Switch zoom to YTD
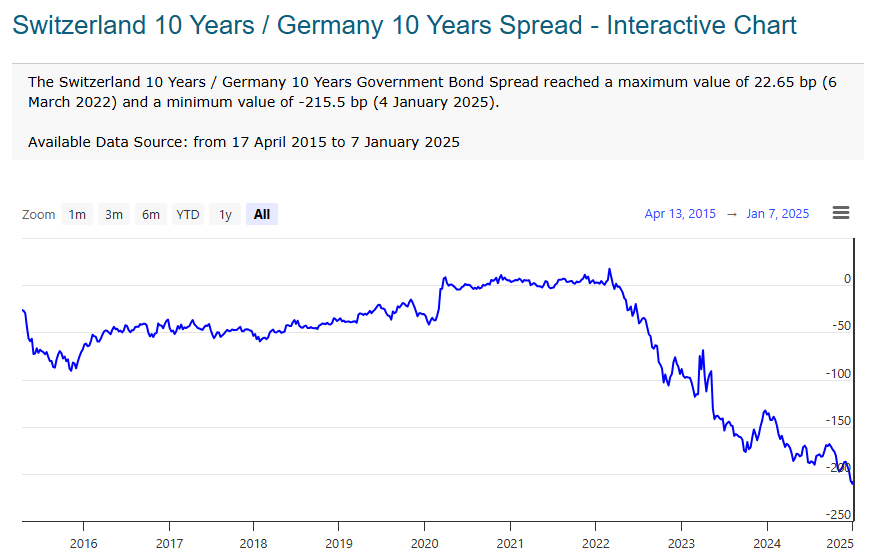This screenshot has height=559, width=883. [188, 214]
